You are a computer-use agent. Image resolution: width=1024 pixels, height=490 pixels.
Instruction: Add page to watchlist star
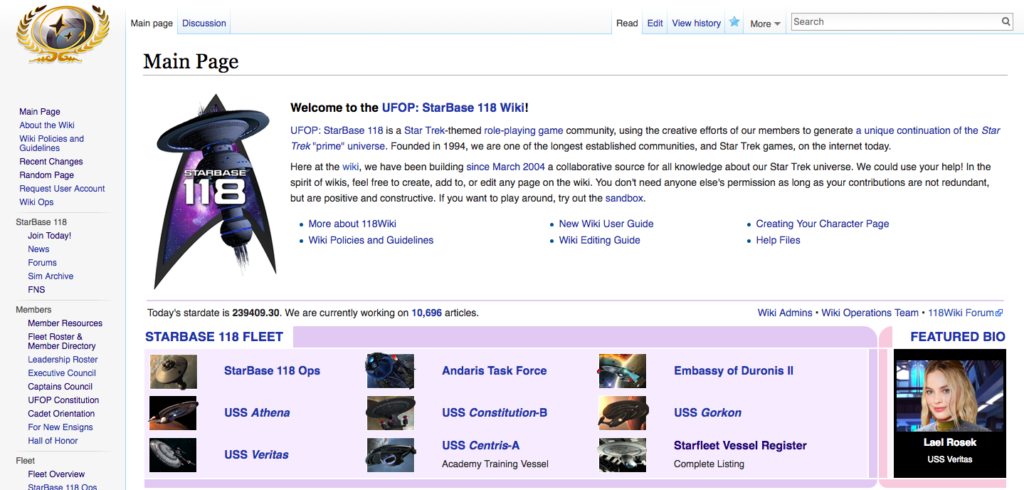point(734,22)
